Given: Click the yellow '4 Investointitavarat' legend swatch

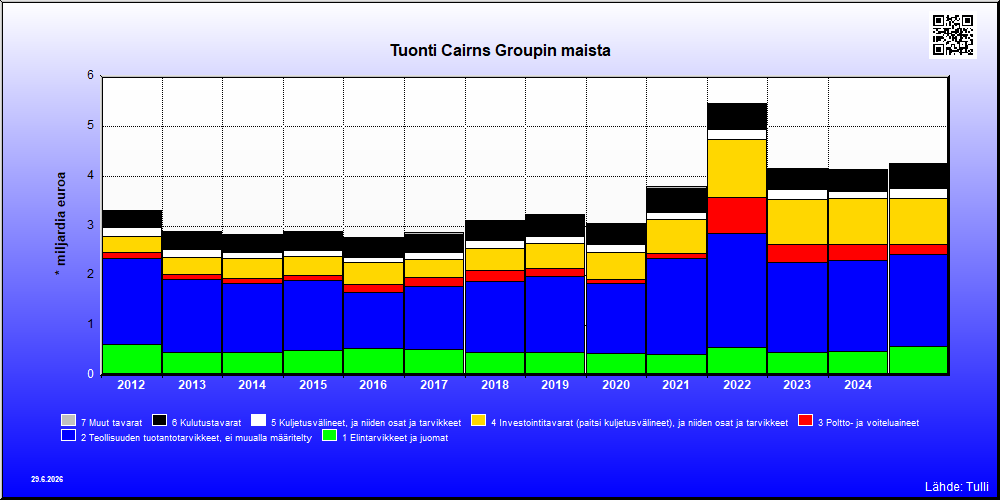Looking at the screenshot, I should [x=478, y=421].
